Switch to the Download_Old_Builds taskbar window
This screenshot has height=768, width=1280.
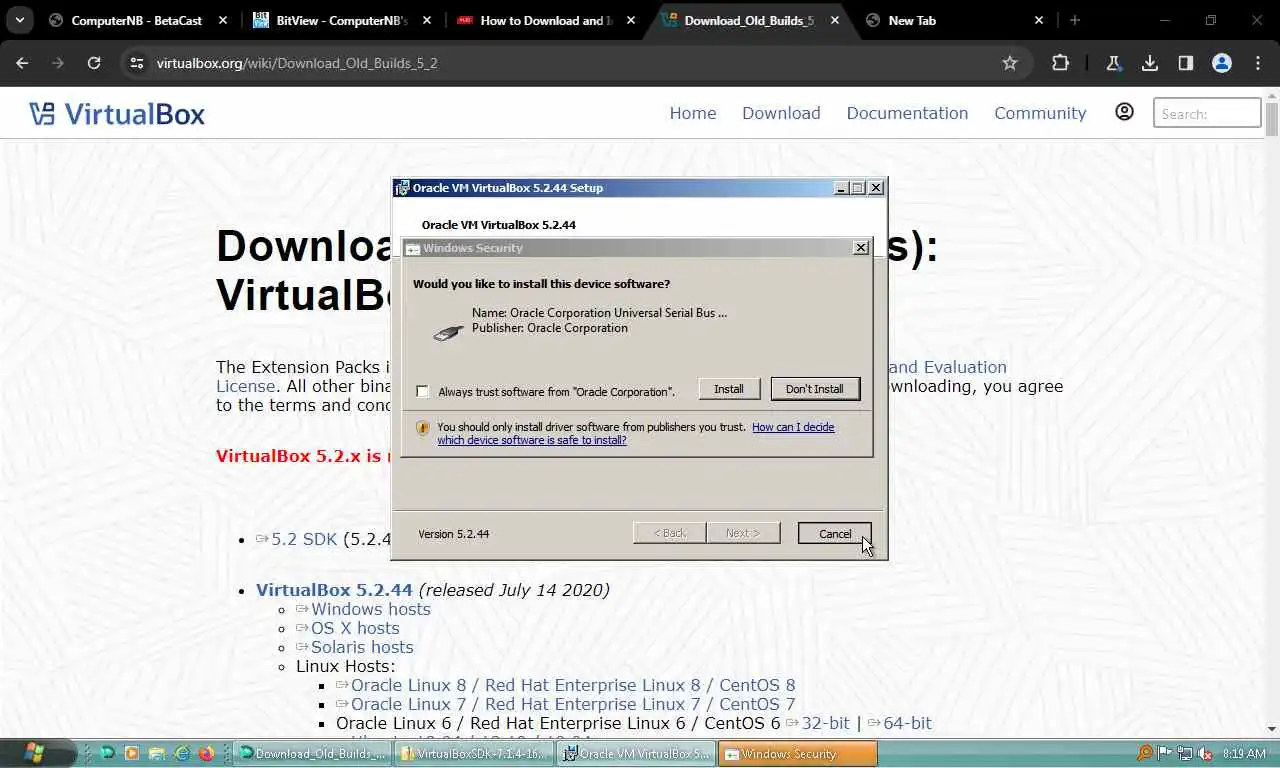(311, 754)
